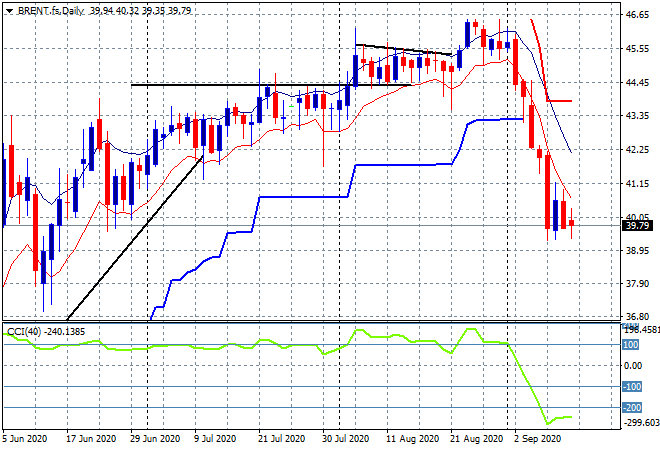Click the 36.80 price scale value
This screenshot has height=450, width=660.
637,317
